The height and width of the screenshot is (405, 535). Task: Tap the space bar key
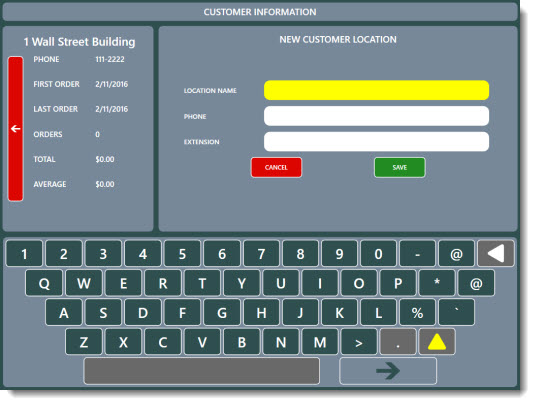pos(202,371)
